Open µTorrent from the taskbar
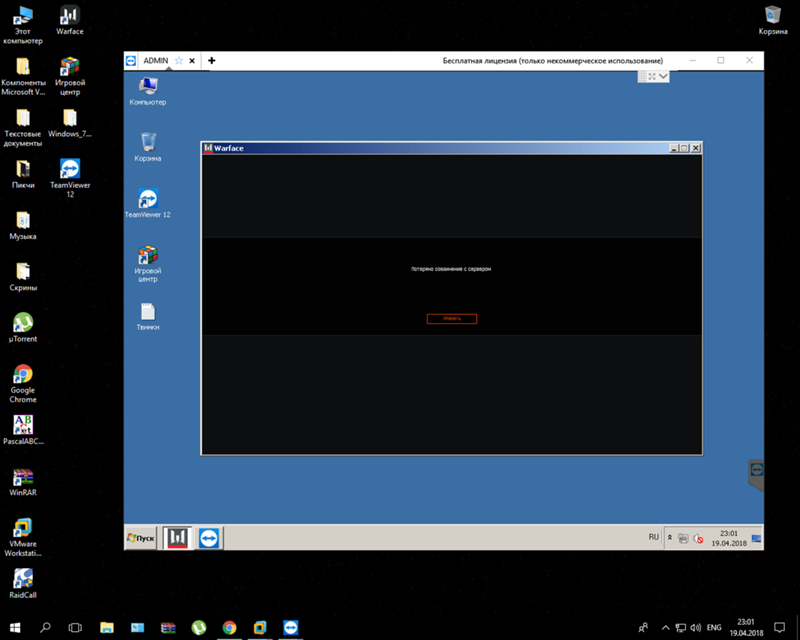 coord(198,627)
